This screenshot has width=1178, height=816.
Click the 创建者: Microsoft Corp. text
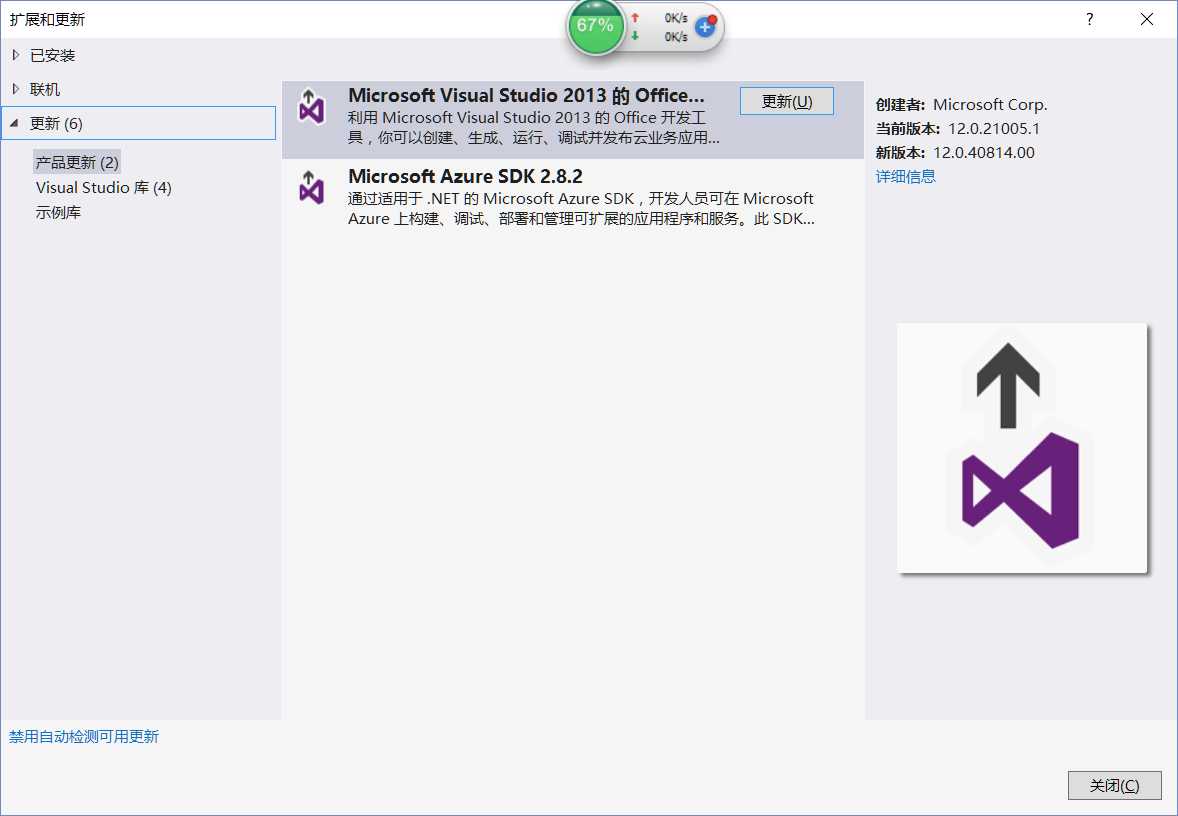962,105
